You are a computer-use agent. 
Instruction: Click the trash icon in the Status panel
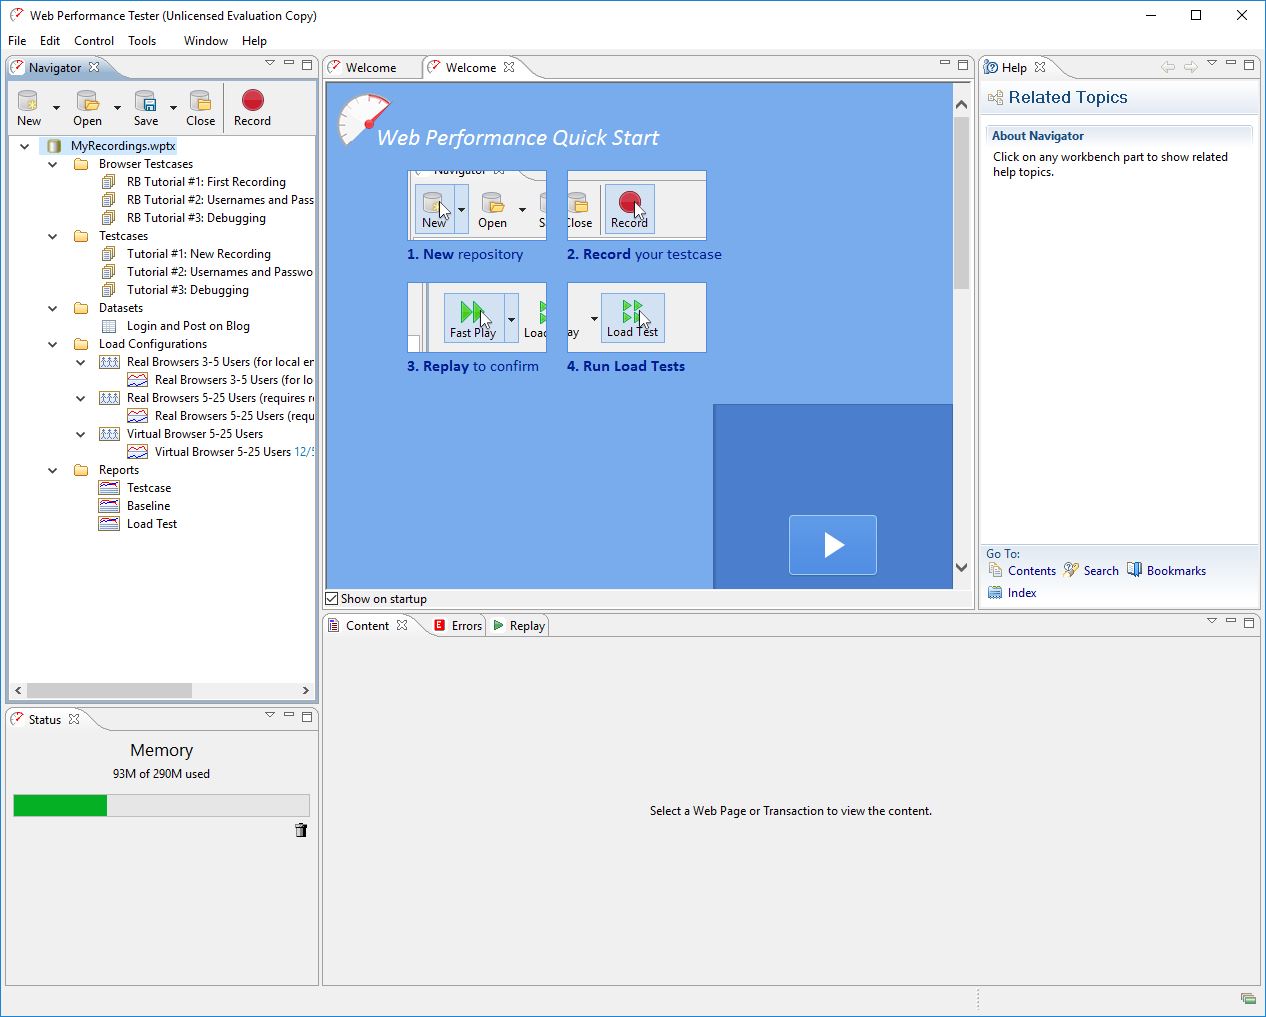coord(301,830)
